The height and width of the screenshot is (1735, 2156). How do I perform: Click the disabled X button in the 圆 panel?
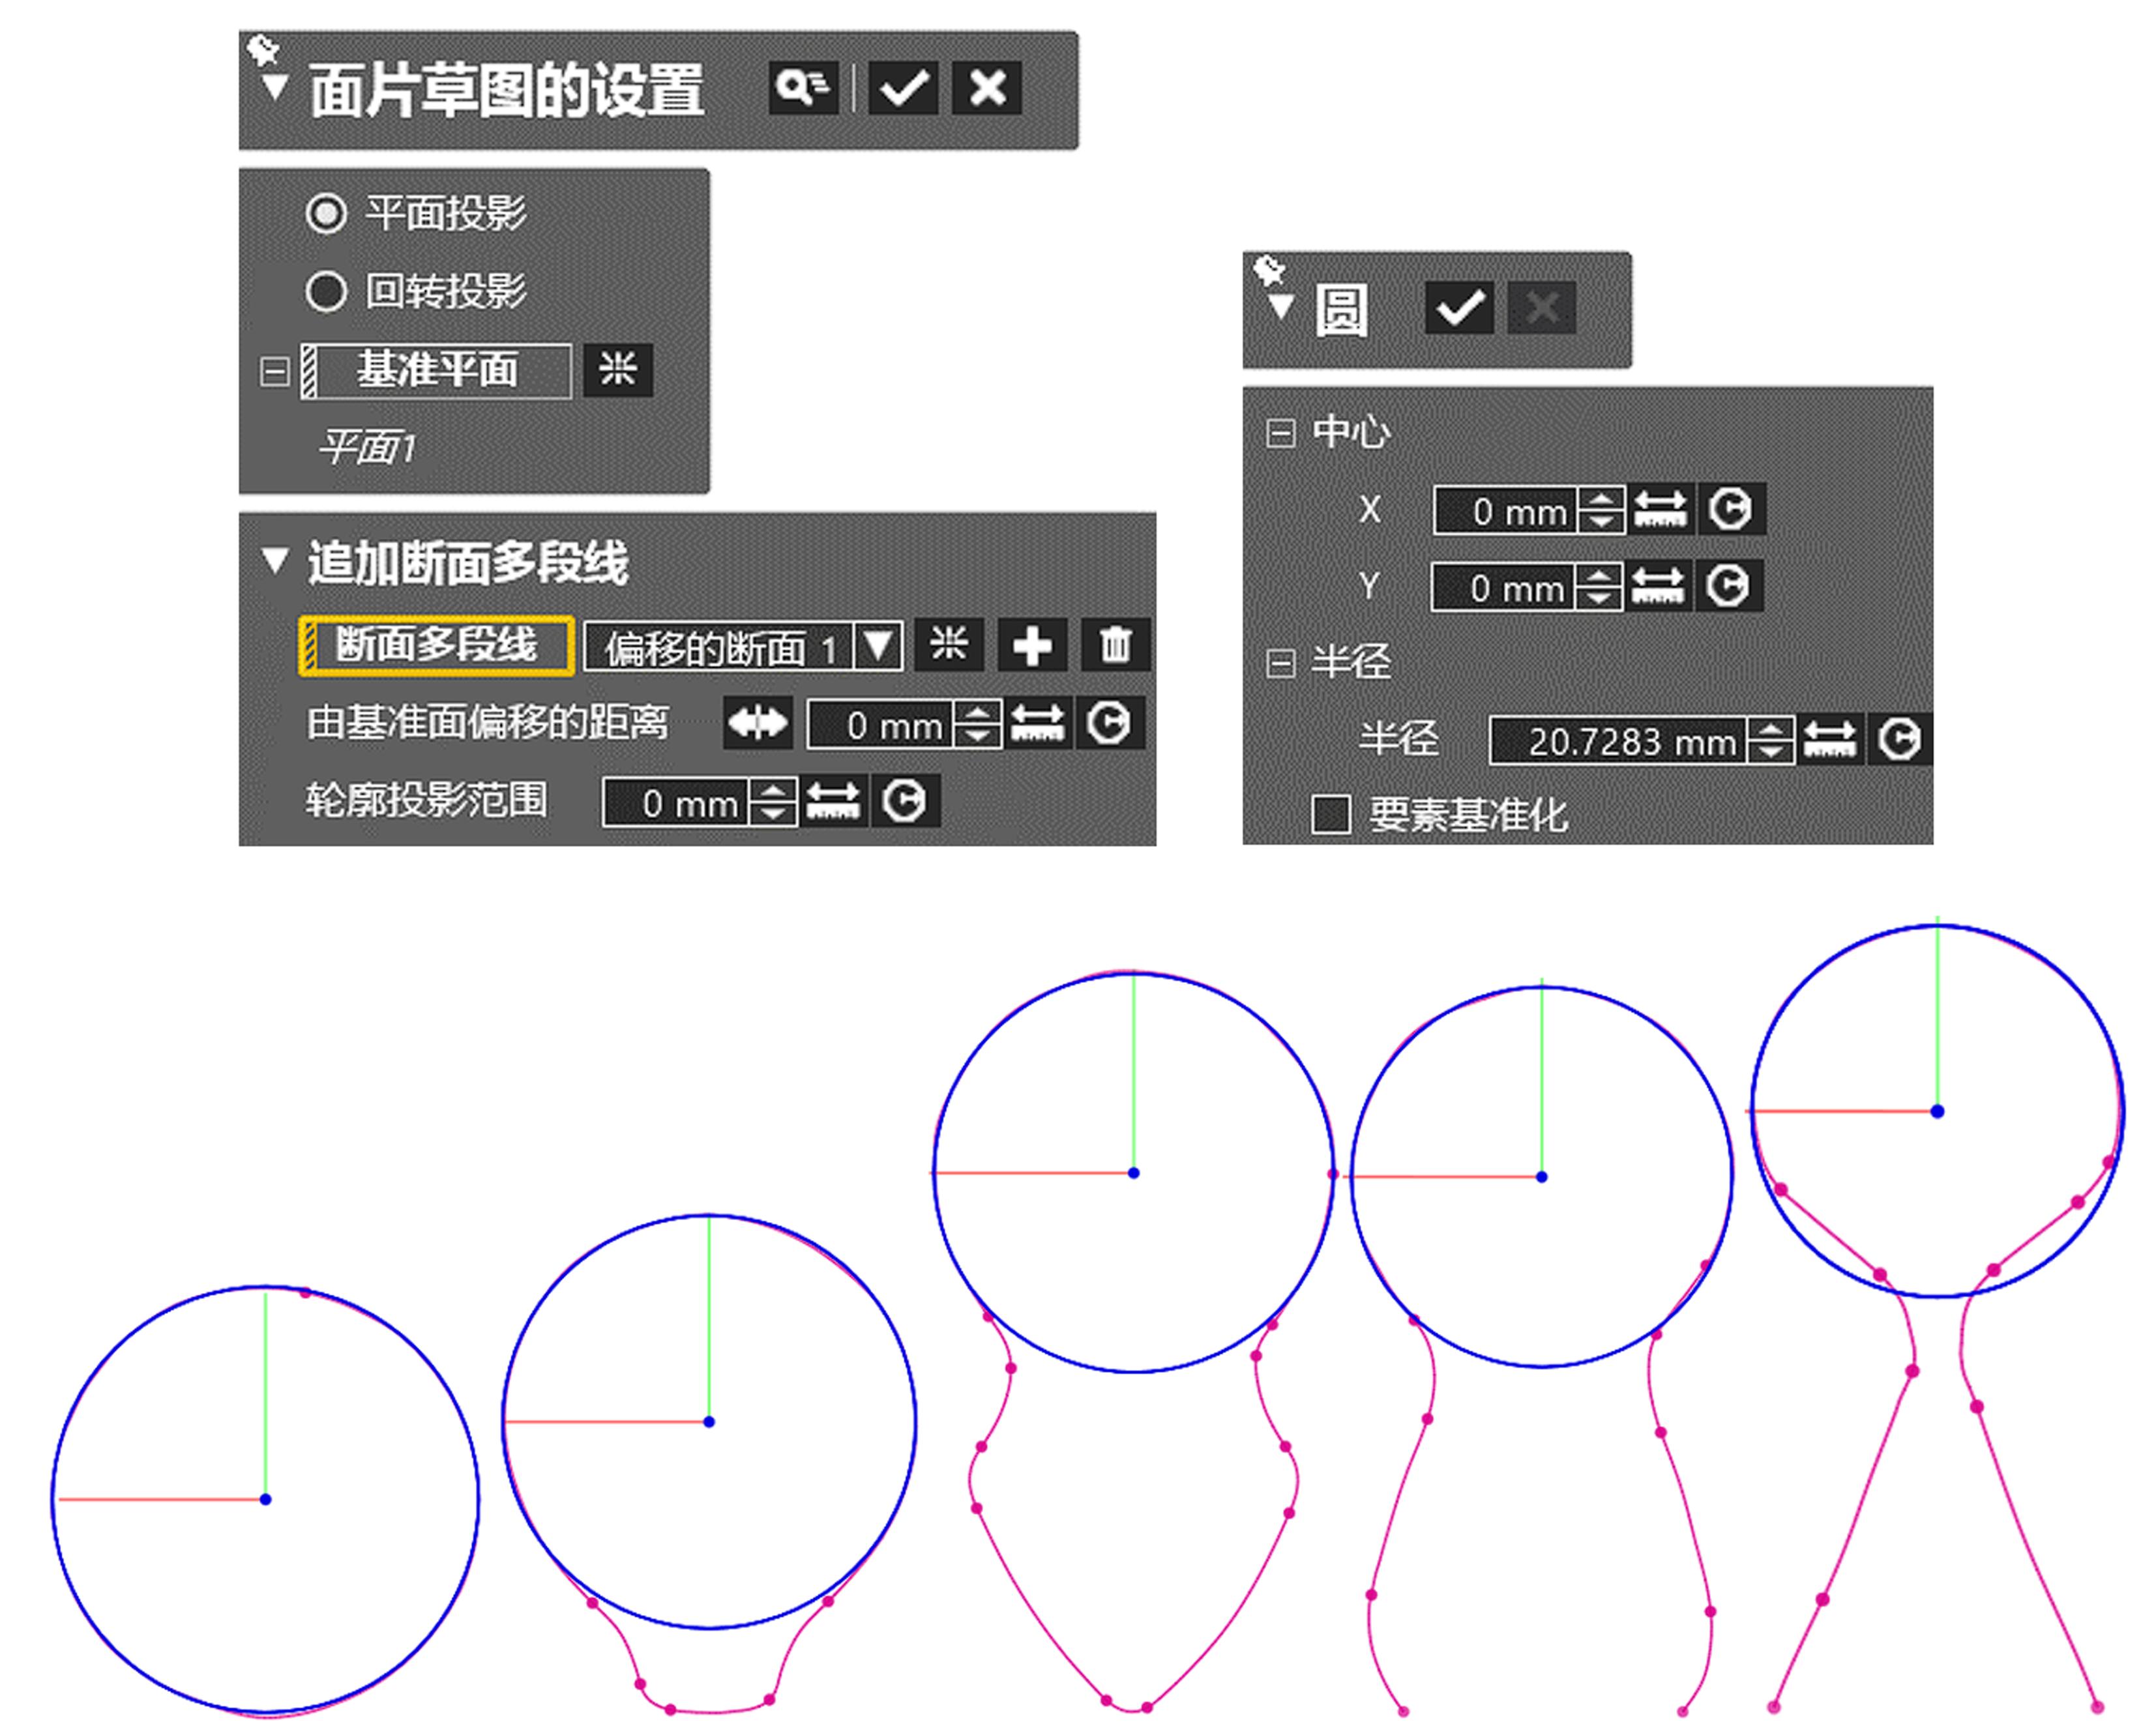coord(1542,308)
